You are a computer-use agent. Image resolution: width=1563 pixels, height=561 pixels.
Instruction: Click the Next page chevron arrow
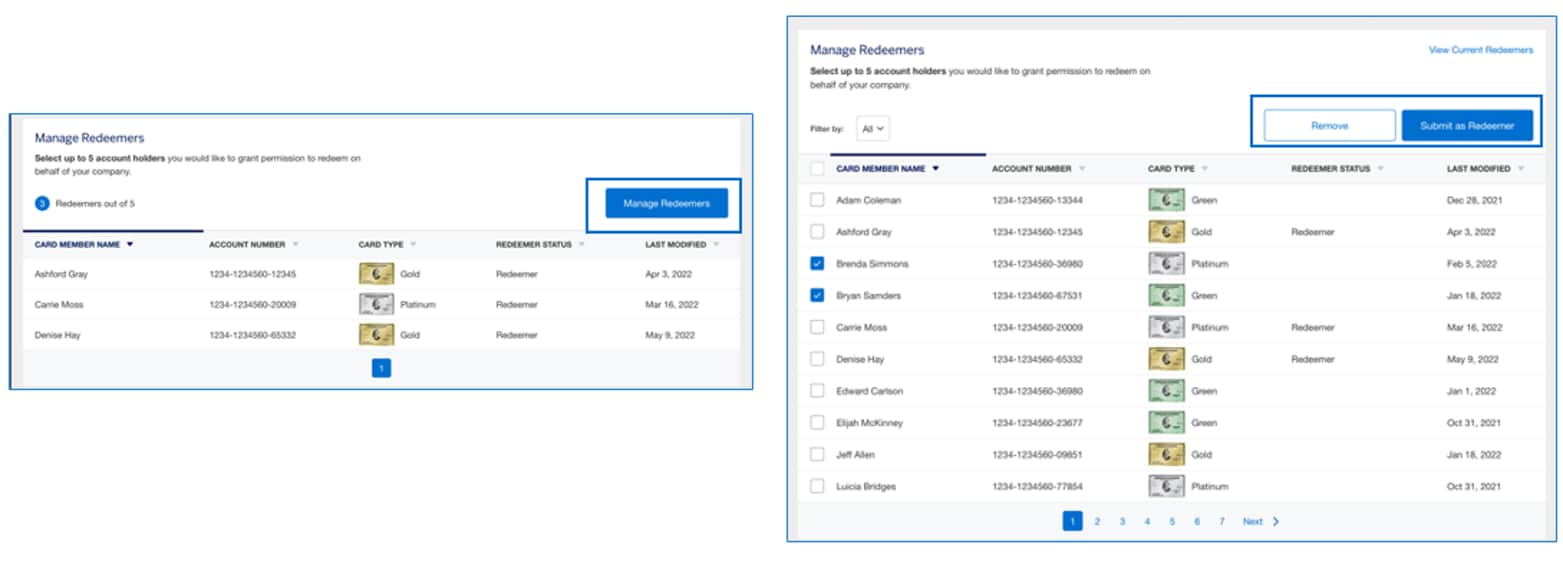pyautogui.click(x=1276, y=521)
